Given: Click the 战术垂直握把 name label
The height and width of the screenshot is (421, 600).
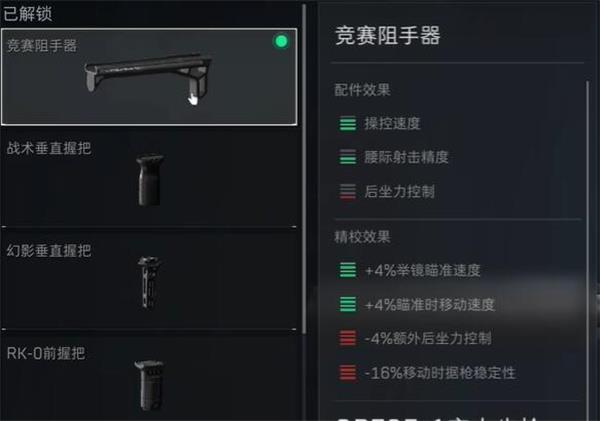Looking at the screenshot, I should [49, 148].
